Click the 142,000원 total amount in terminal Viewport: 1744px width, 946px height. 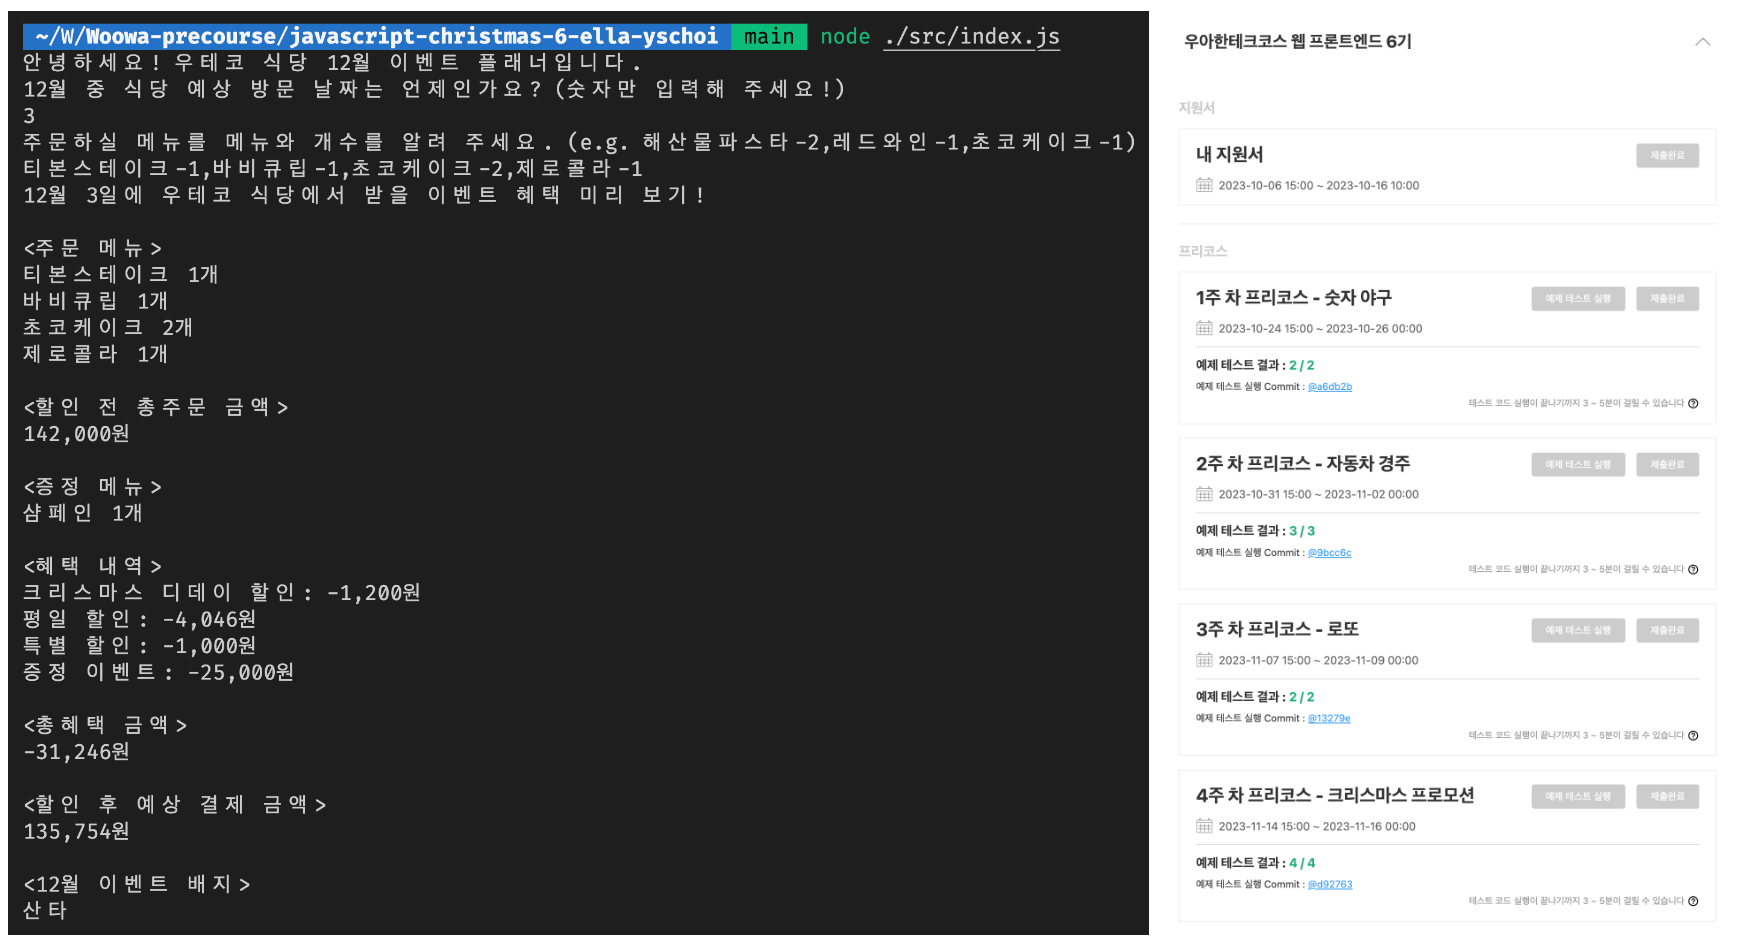(x=76, y=434)
